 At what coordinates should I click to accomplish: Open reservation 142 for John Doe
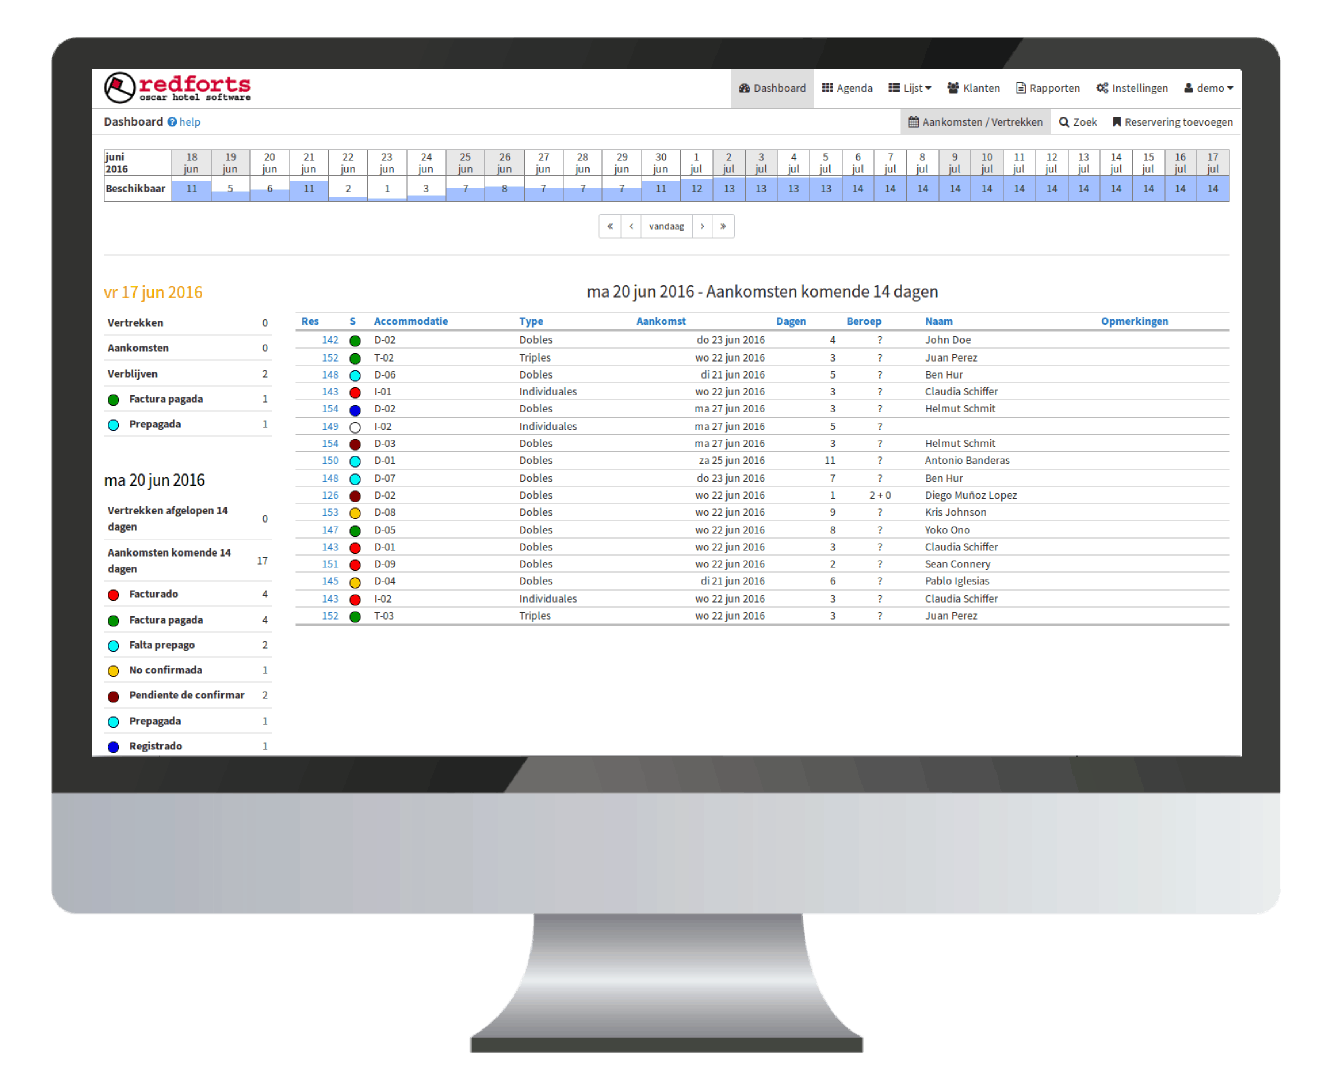(x=330, y=341)
